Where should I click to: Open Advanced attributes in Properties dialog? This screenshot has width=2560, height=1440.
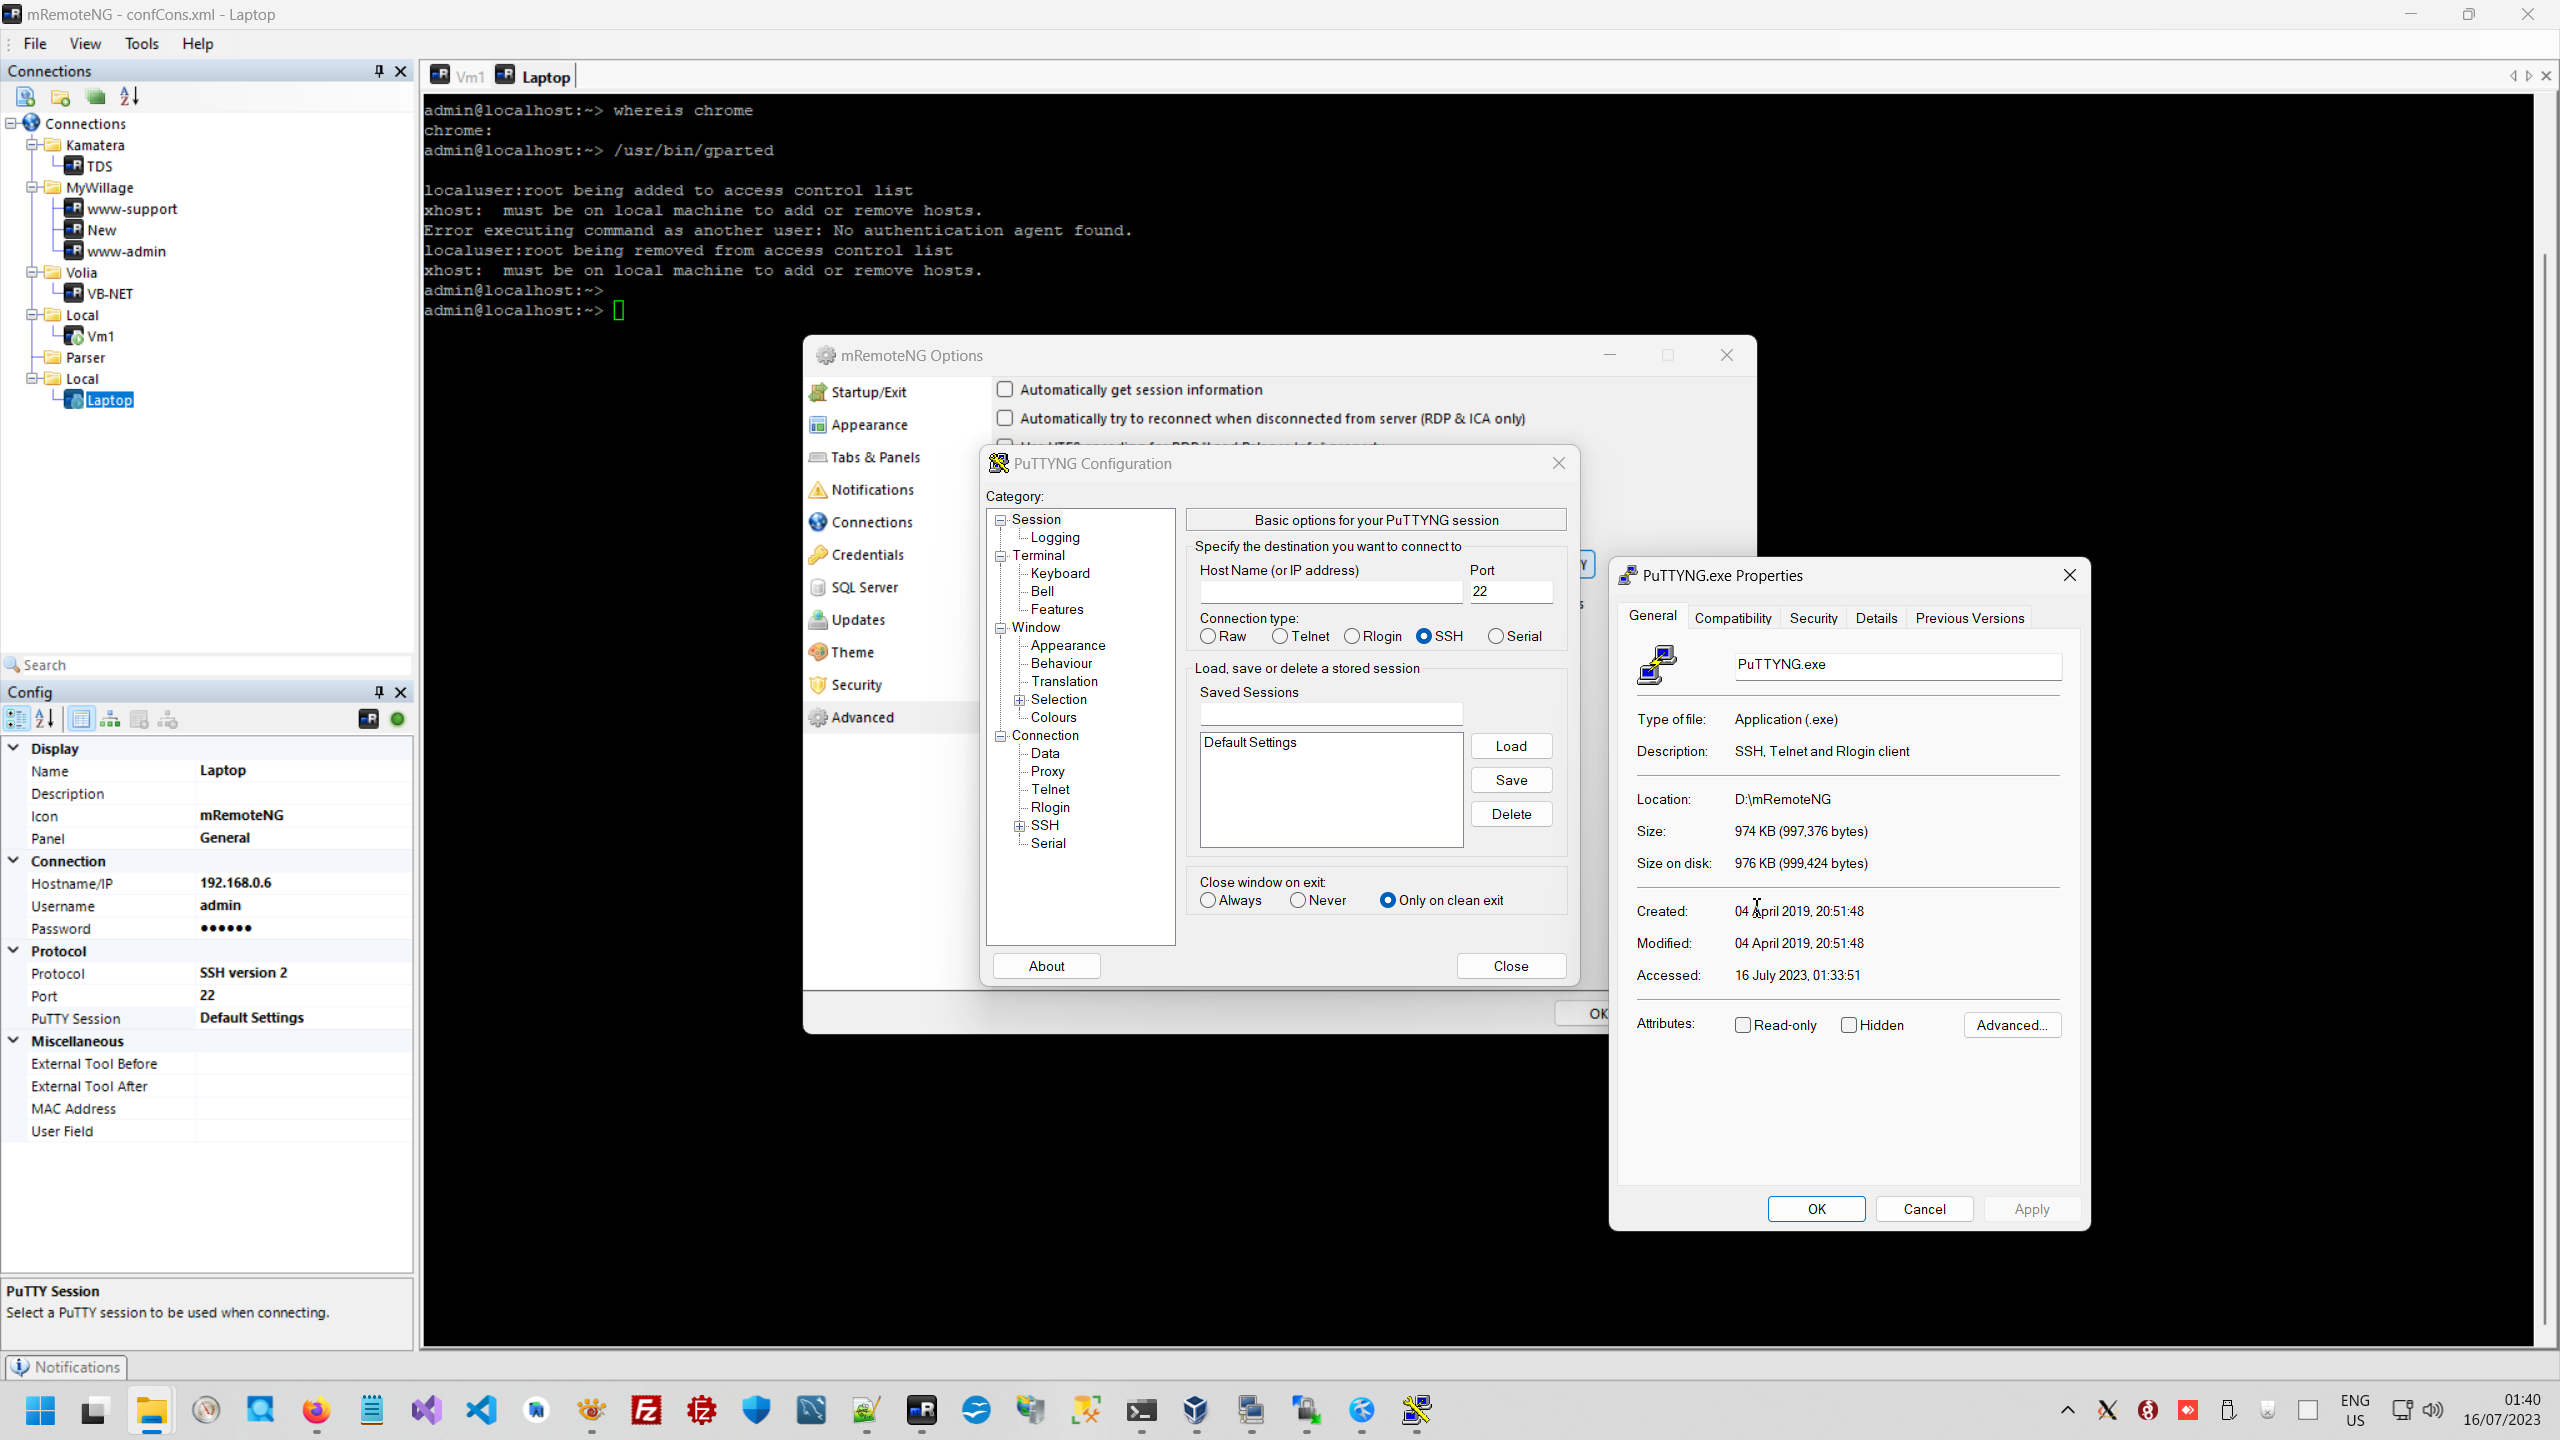2011,1024
